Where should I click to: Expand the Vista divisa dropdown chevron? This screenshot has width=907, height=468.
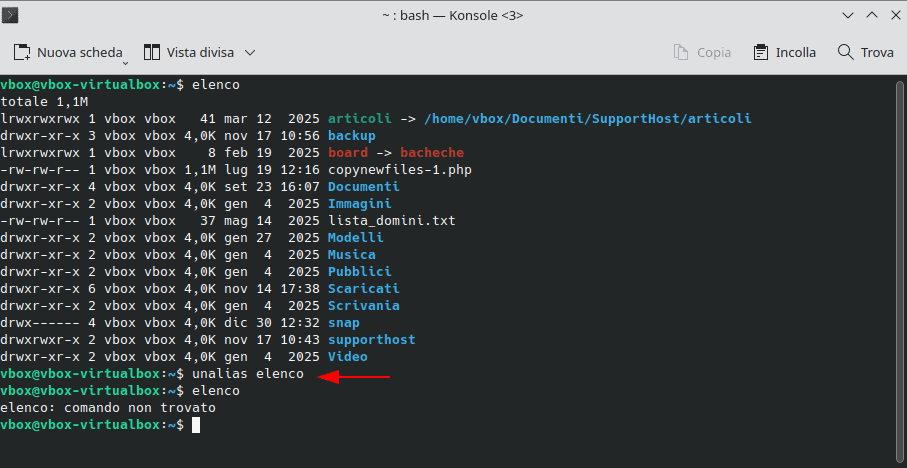(250, 52)
